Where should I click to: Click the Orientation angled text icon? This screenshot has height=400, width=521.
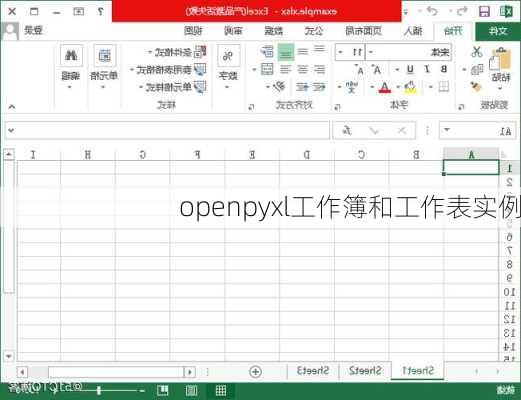pyautogui.click(x=279, y=87)
